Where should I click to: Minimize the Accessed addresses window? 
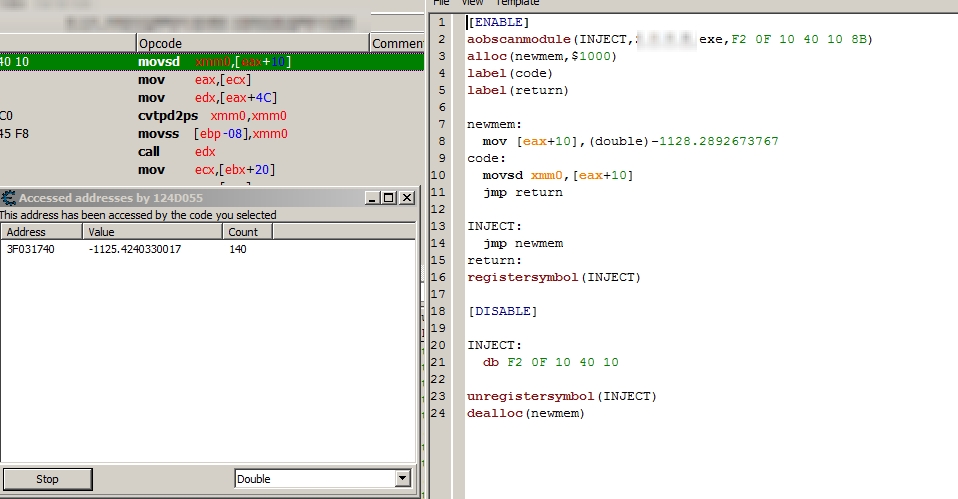(373, 198)
